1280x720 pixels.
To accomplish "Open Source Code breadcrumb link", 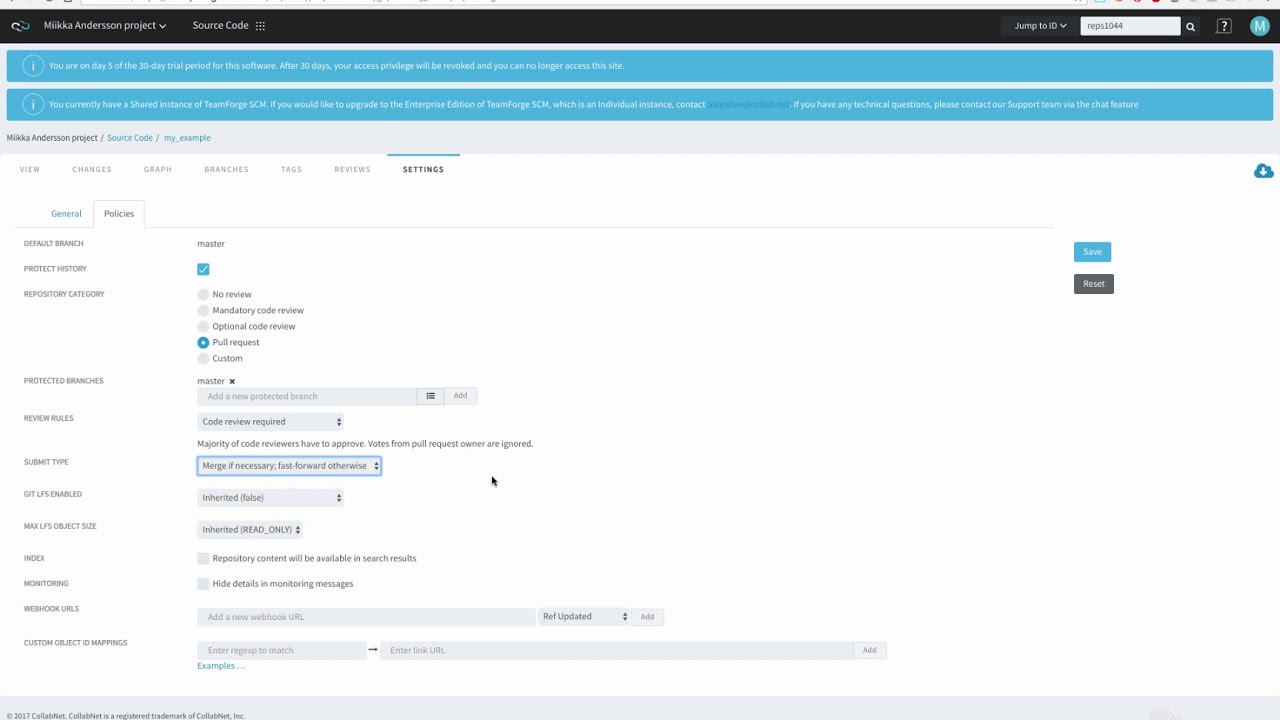I will tap(130, 138).
